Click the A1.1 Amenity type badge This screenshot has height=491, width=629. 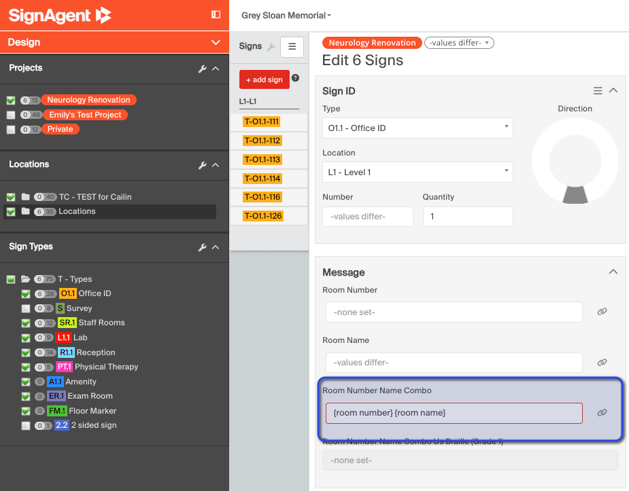(55, 381)
